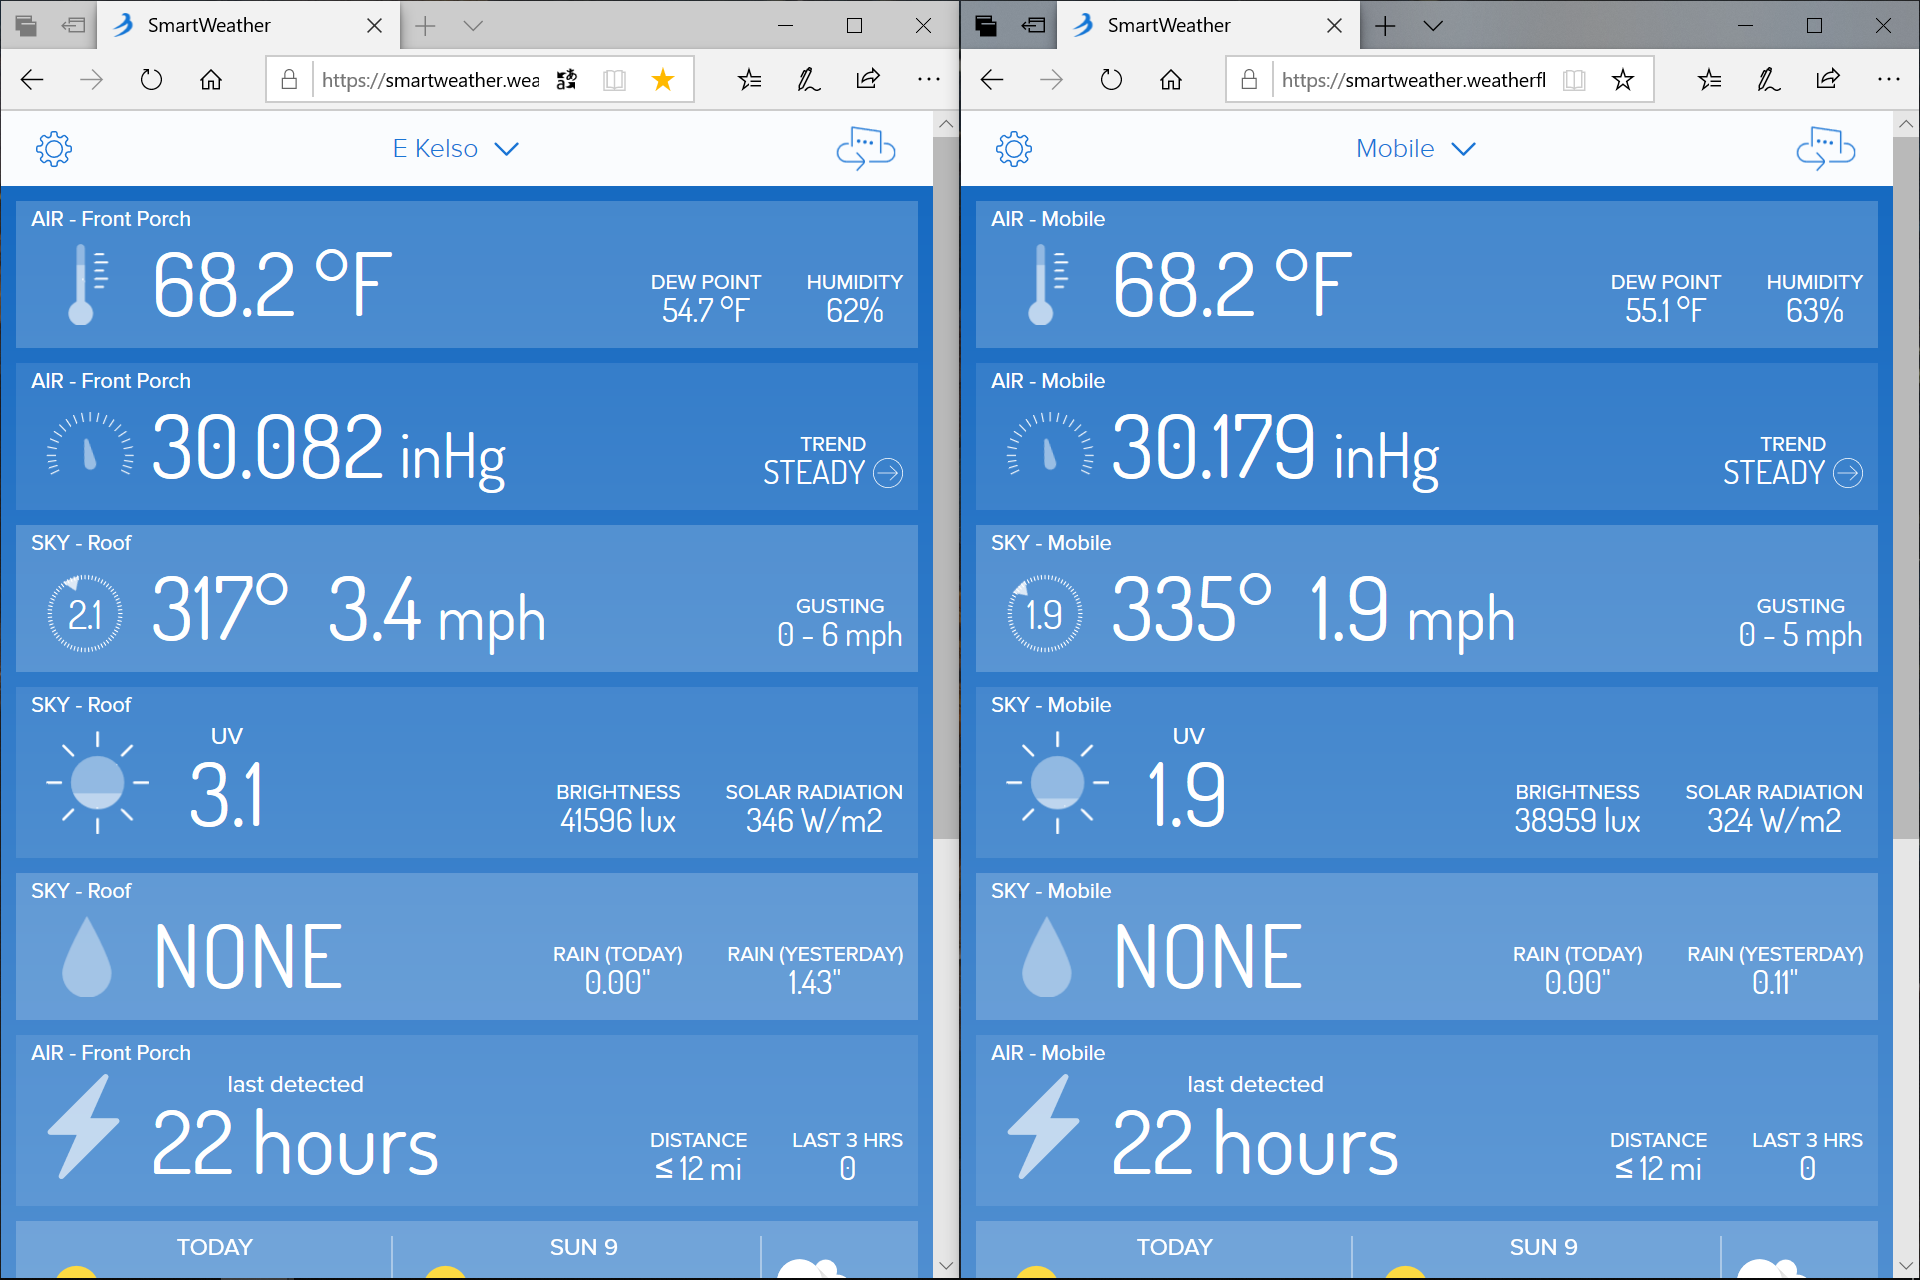The height and width of the screenshot is (1280, 1920).
Task: Expand Mobile station dropdown
Action: pos(1415,149)
